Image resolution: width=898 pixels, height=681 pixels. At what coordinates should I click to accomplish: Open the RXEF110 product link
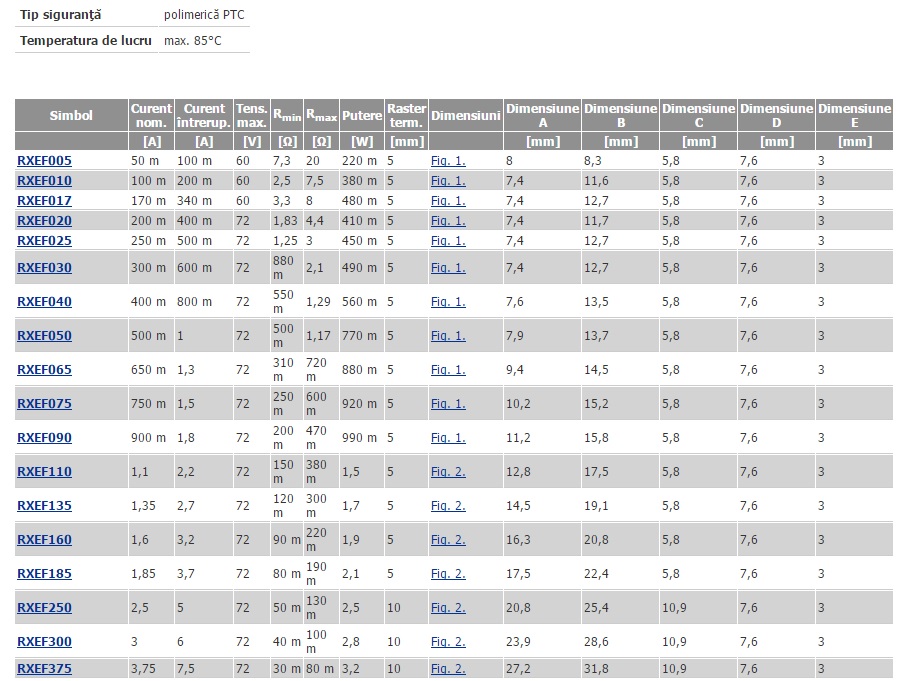pos(44,472)
